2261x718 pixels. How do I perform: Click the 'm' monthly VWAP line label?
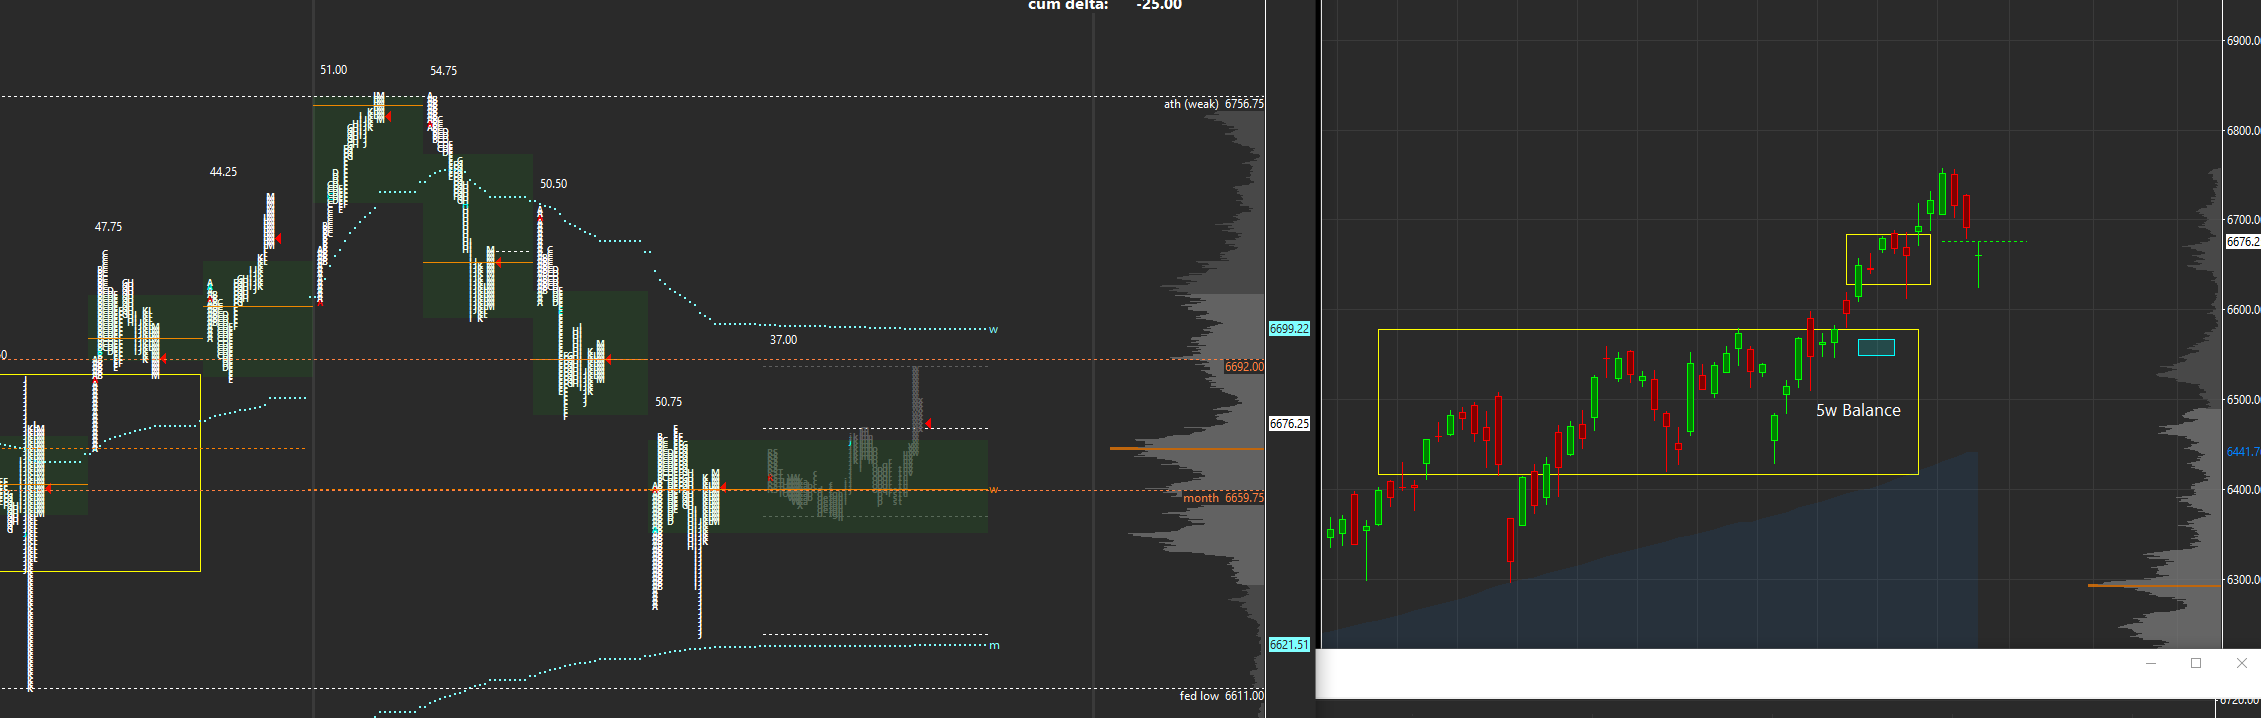[994, 646]
